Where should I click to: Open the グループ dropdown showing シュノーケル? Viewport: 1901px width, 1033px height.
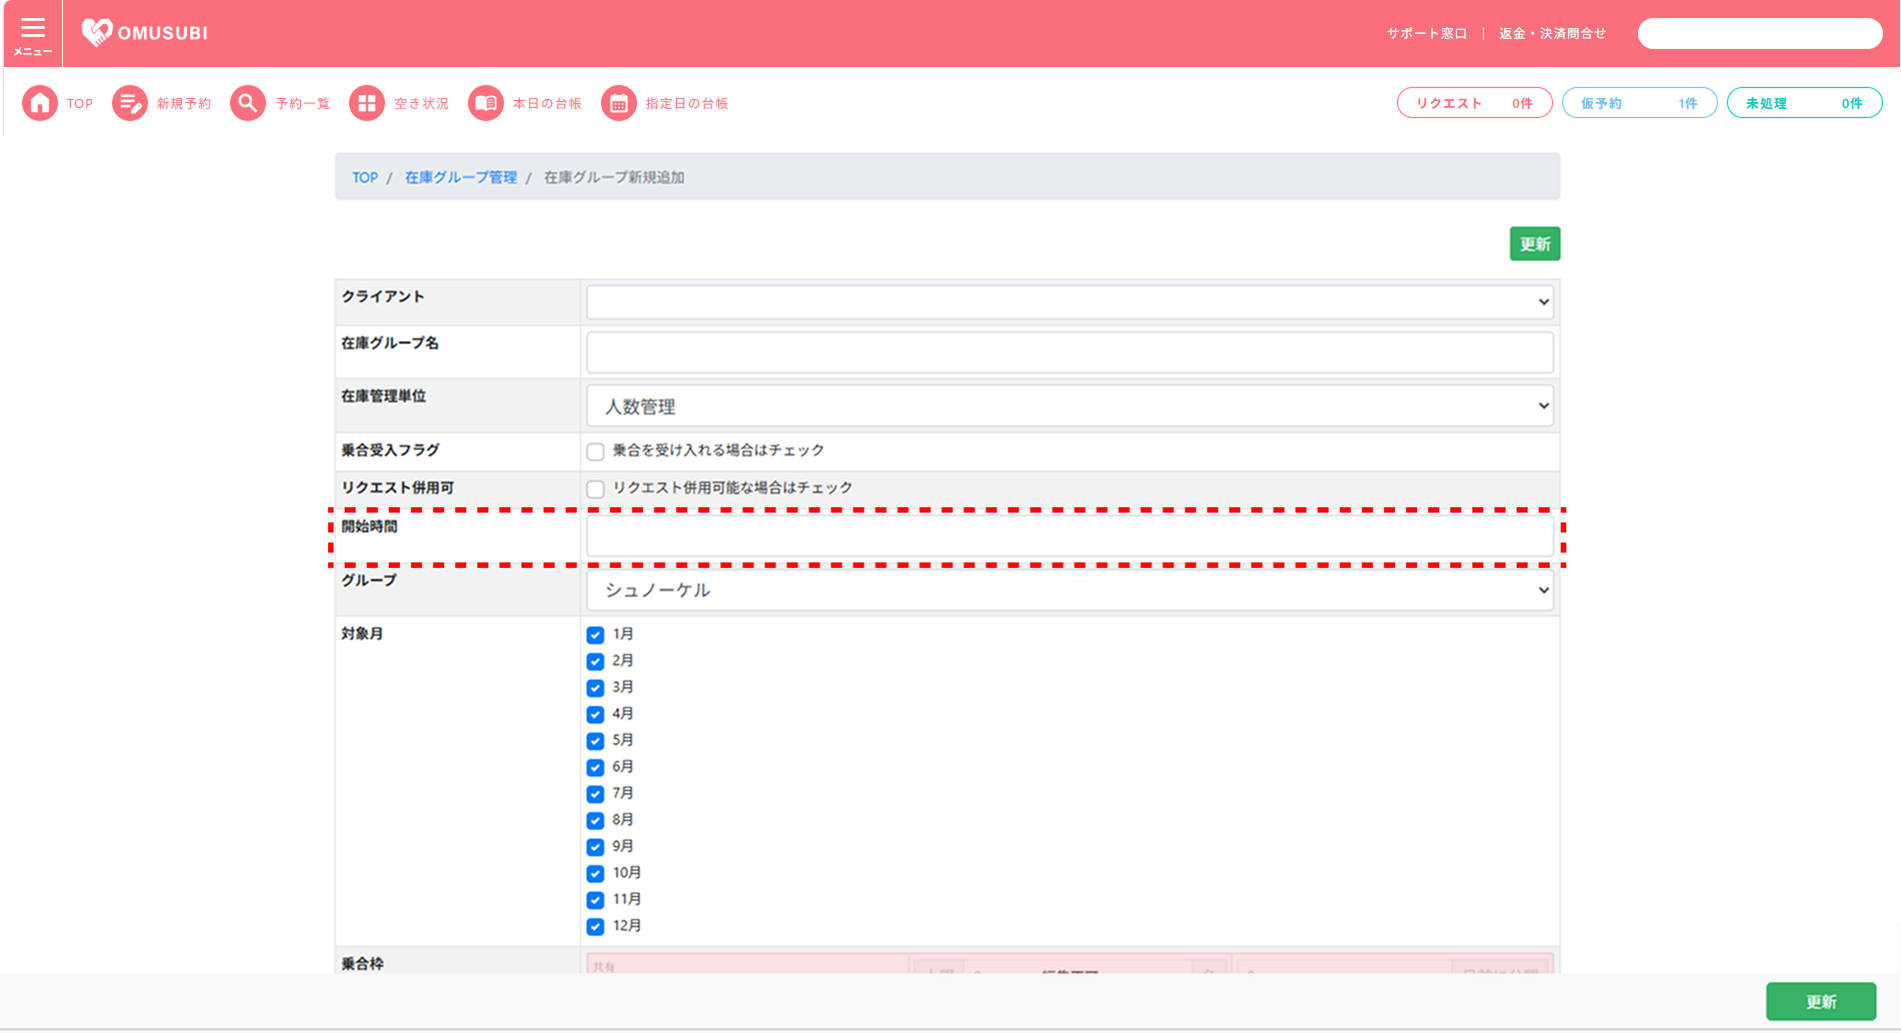point(1069,590)
